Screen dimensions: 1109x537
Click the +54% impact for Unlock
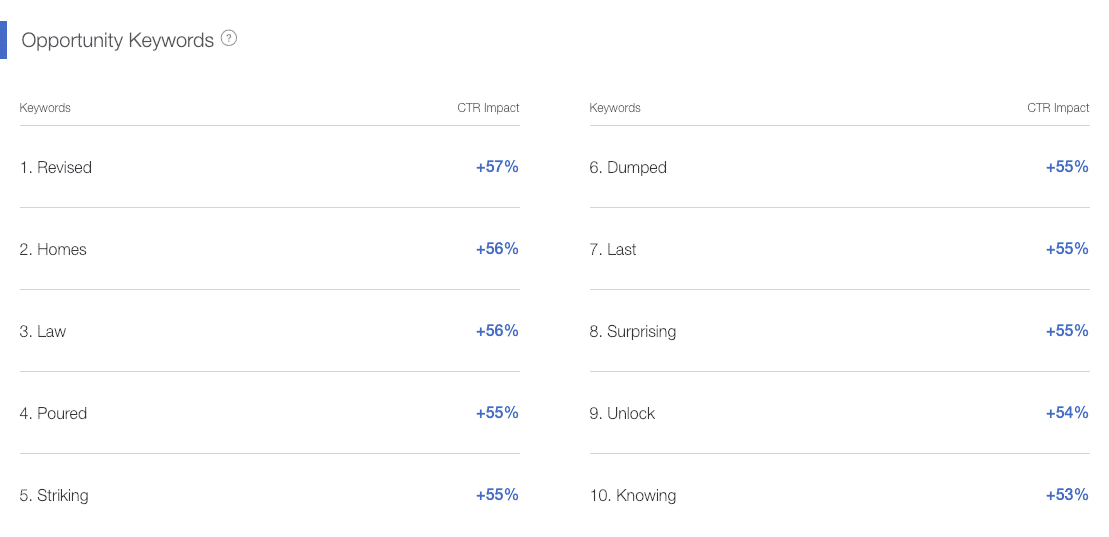(x=1067, y=413)
